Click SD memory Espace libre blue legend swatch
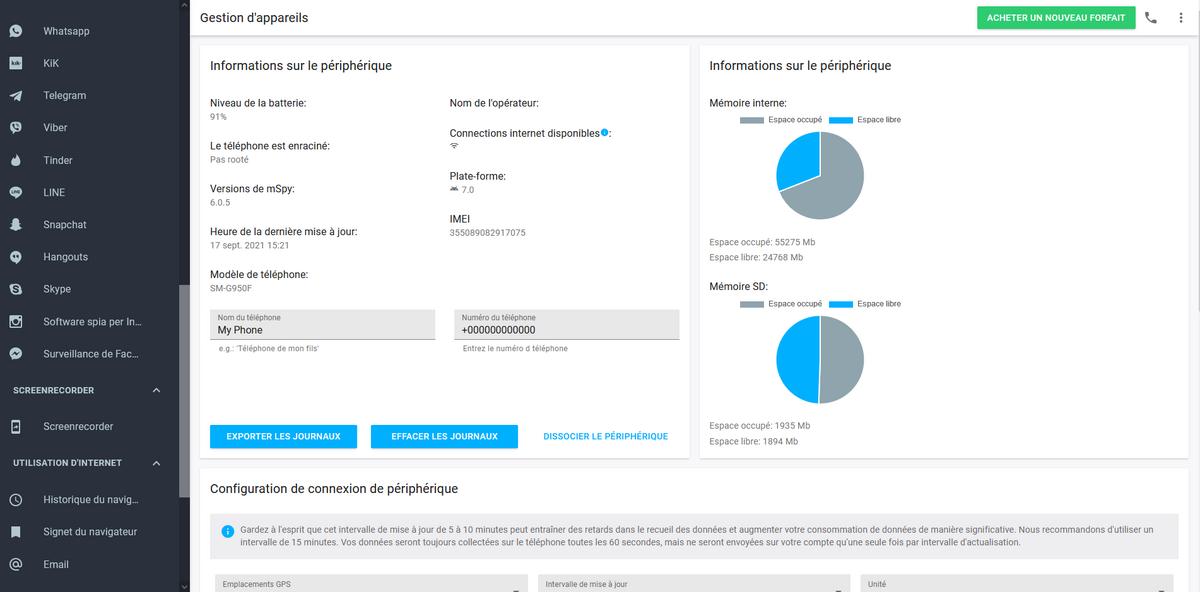The image size is (1200, 592). [x=841, y=304]
